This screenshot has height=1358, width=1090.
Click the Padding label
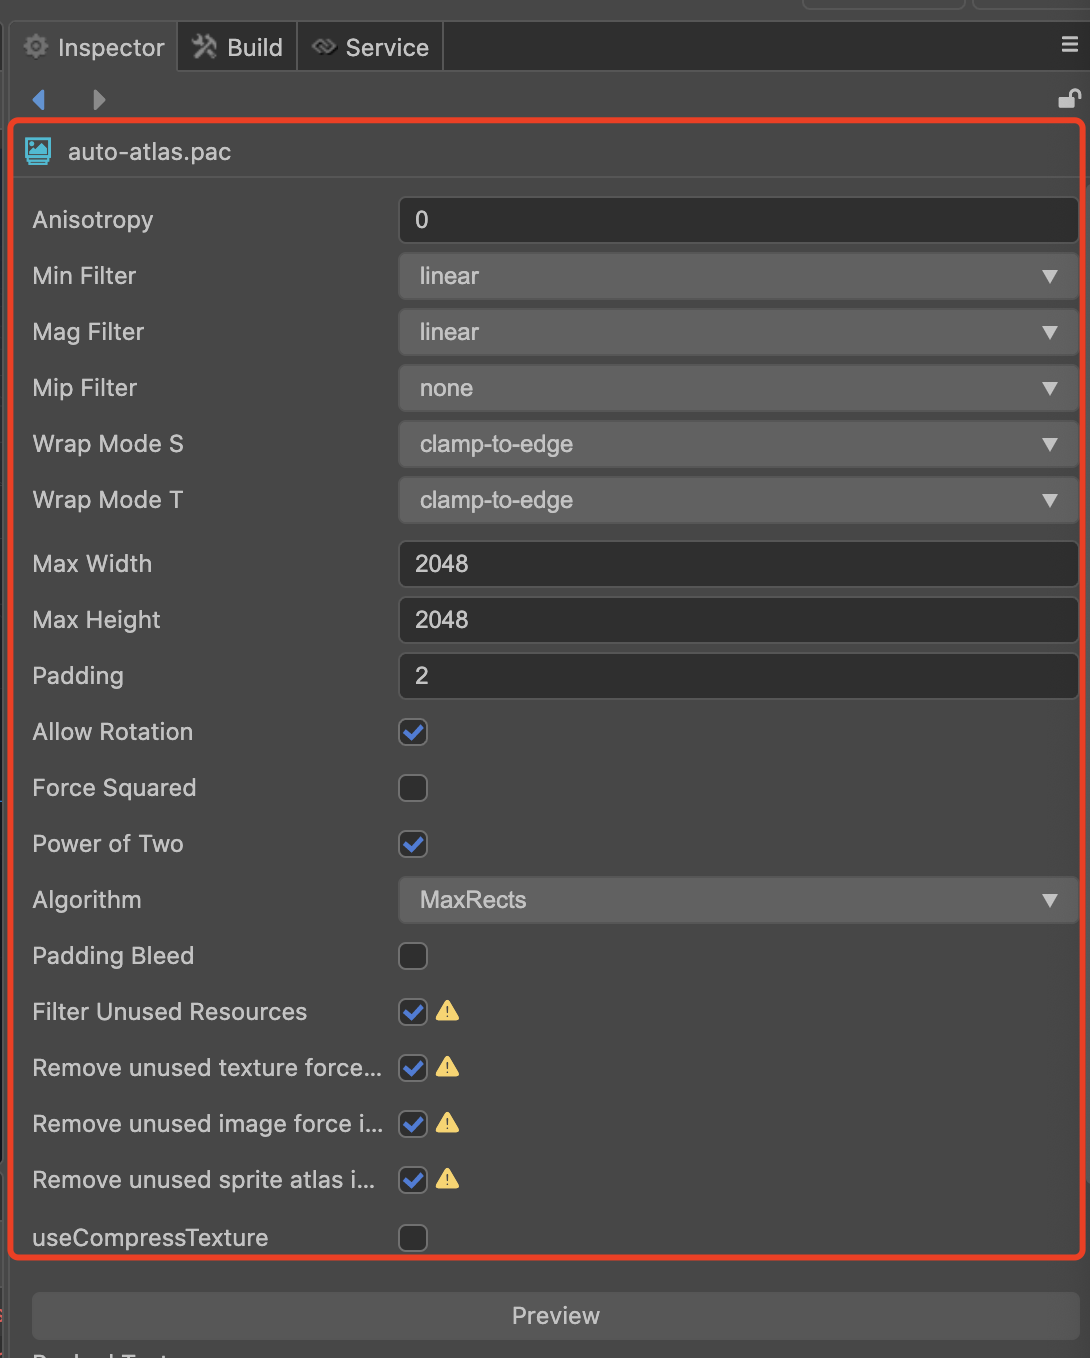[78, 676]
